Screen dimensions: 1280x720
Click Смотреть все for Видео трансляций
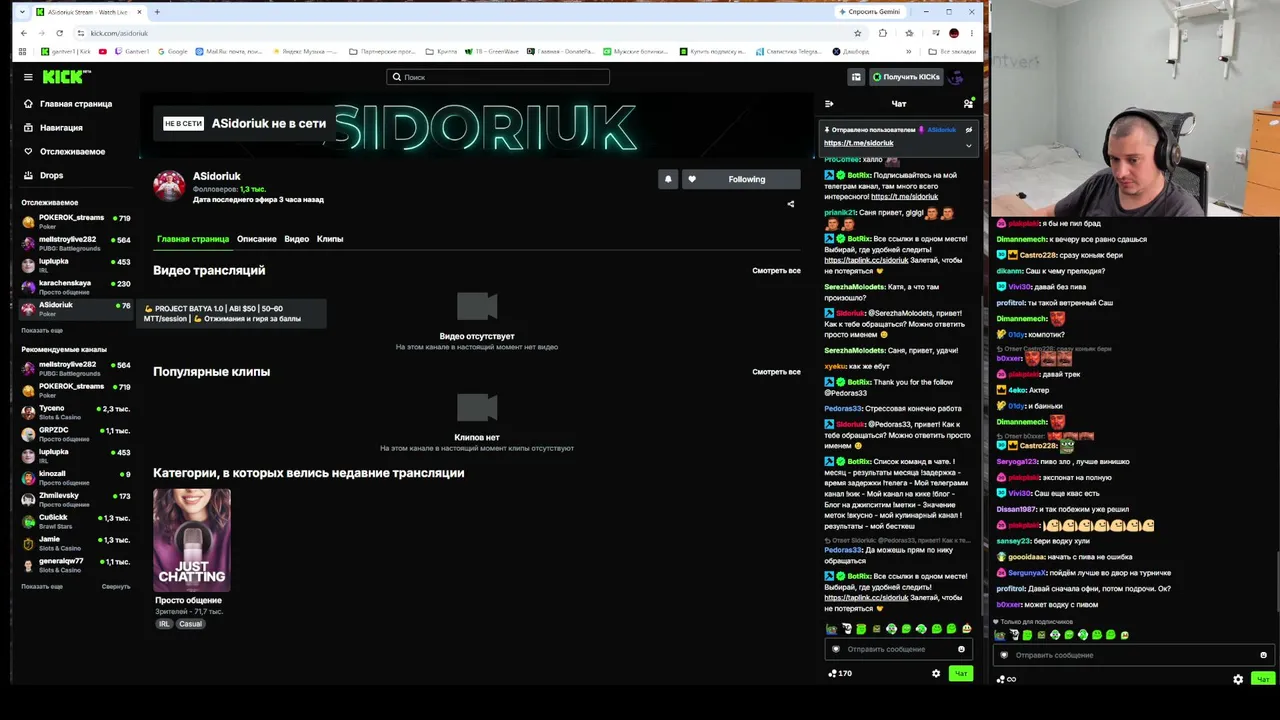pyautogui.click(x=776, y=271)
